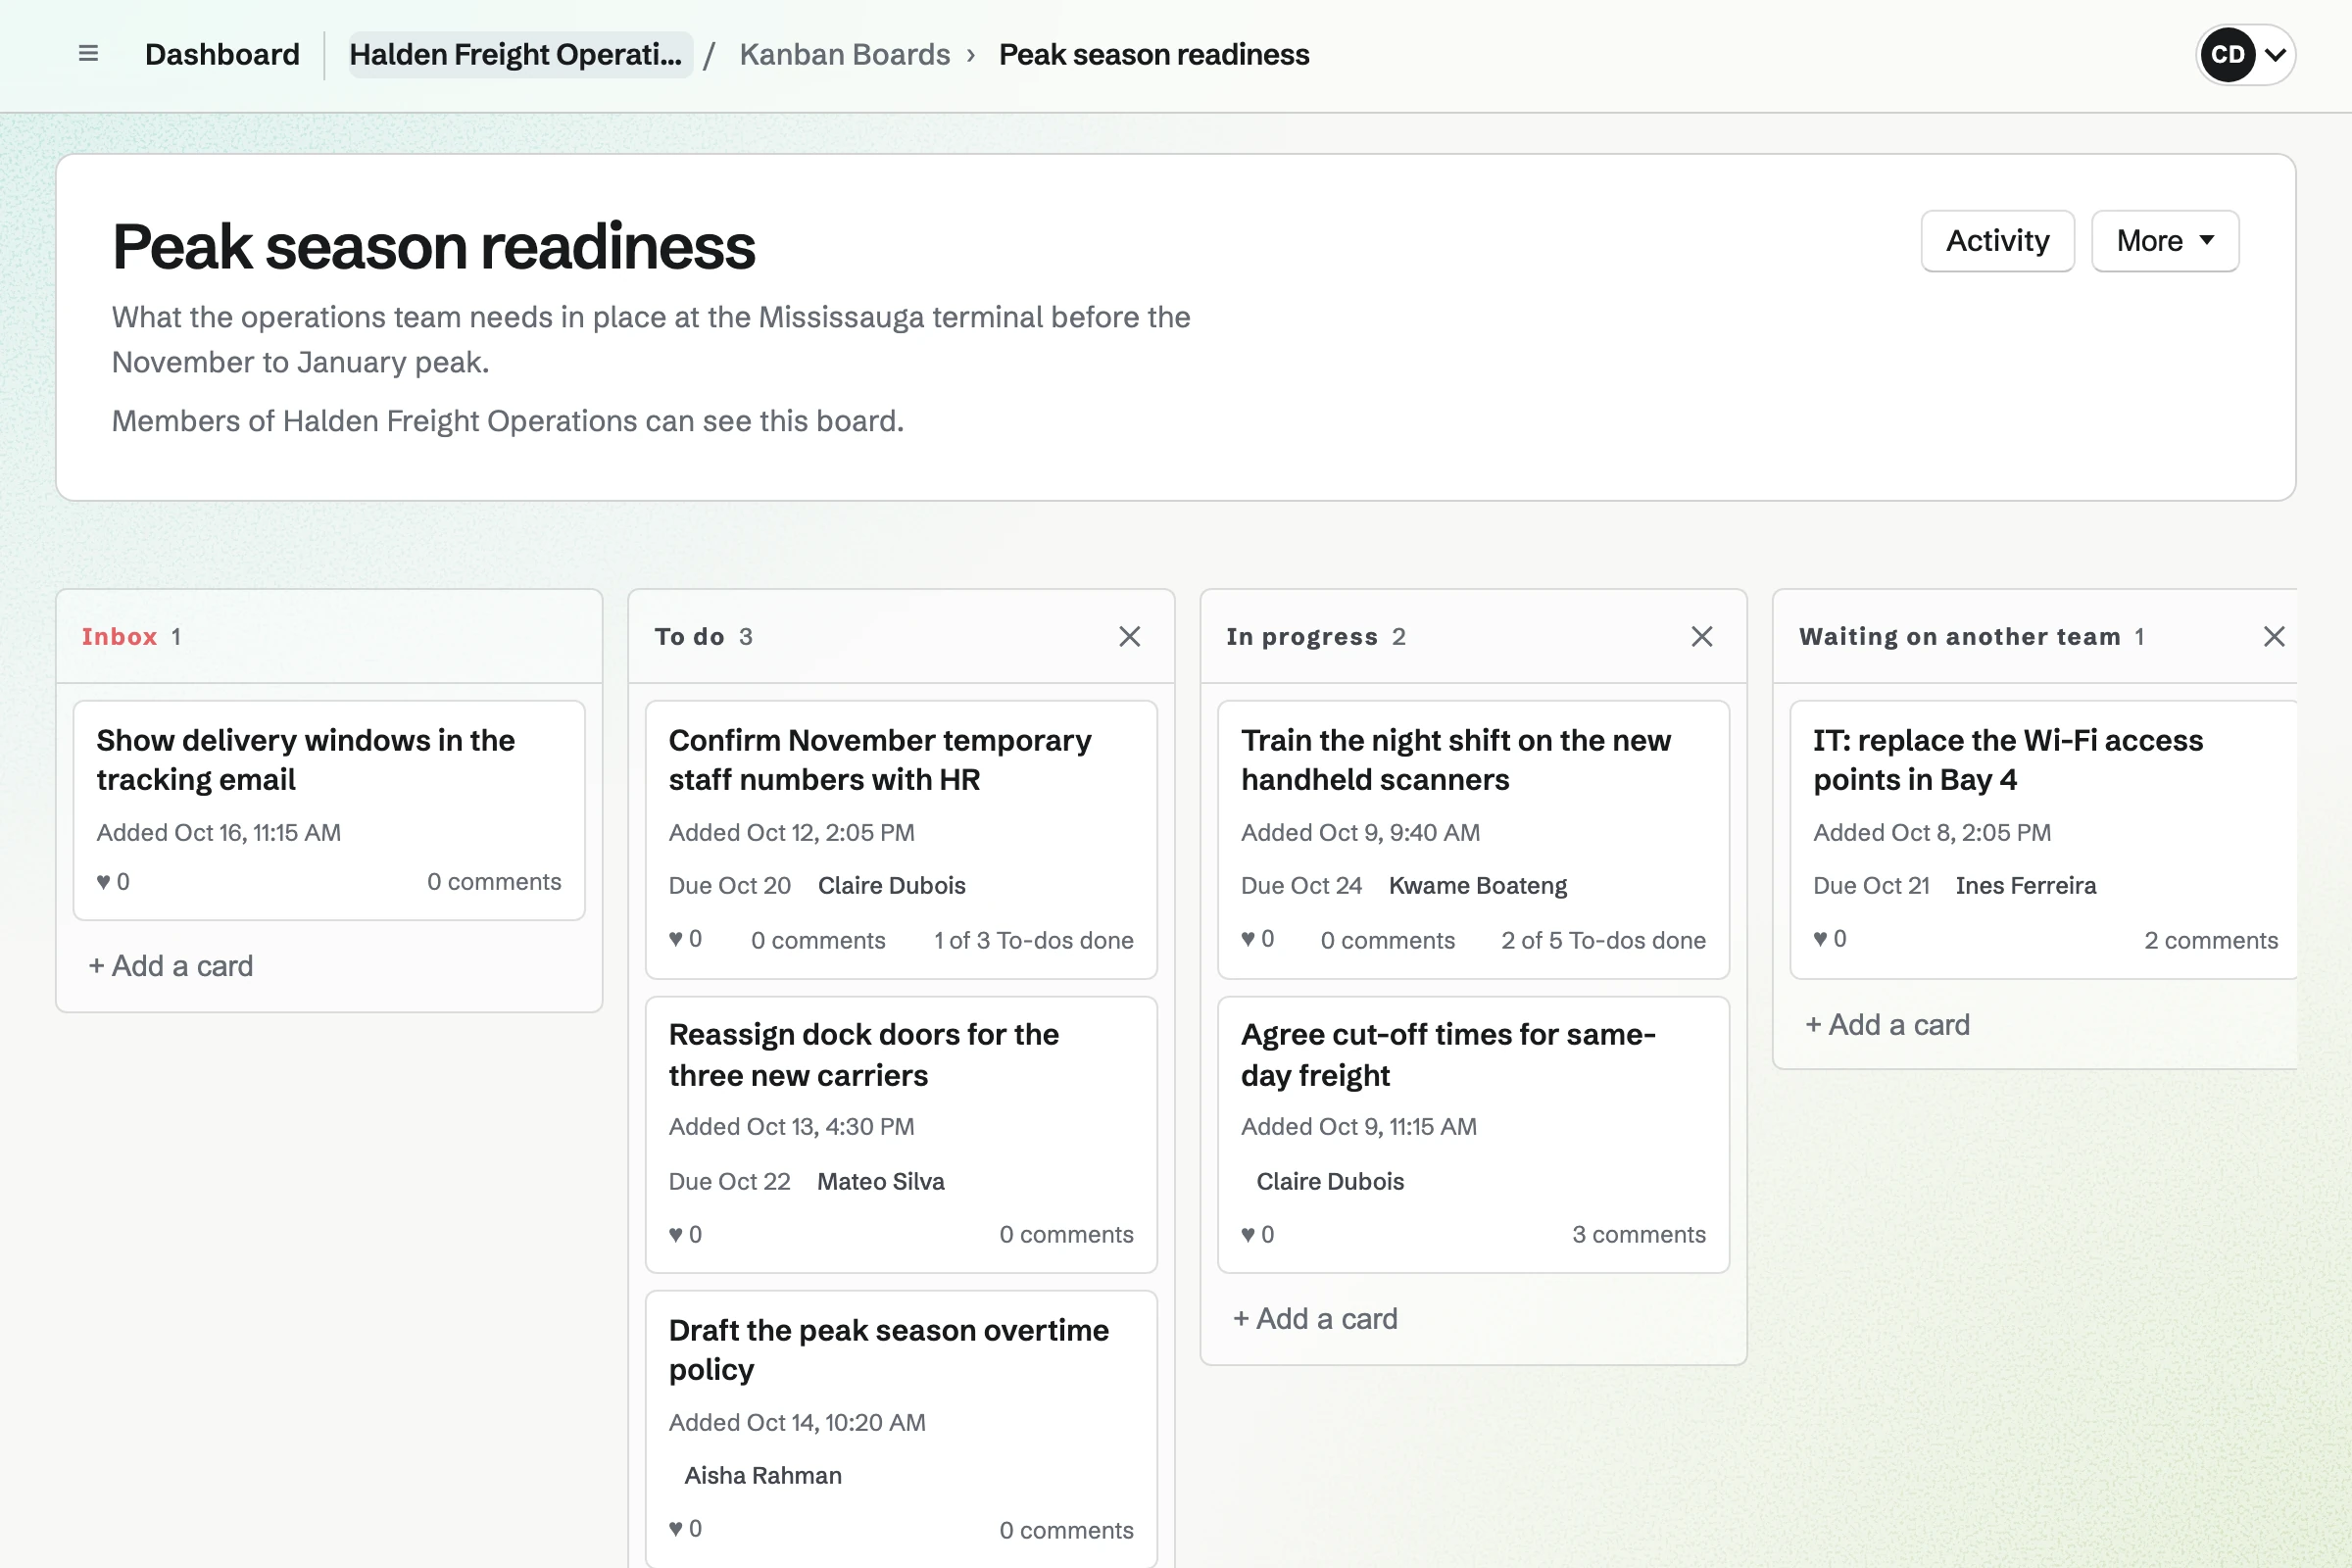The width and height of the screenshot is (2352, 1568).
Task: Click Added Oct 12, 2:05 PM timestamp
Action: tap(791, 833)
